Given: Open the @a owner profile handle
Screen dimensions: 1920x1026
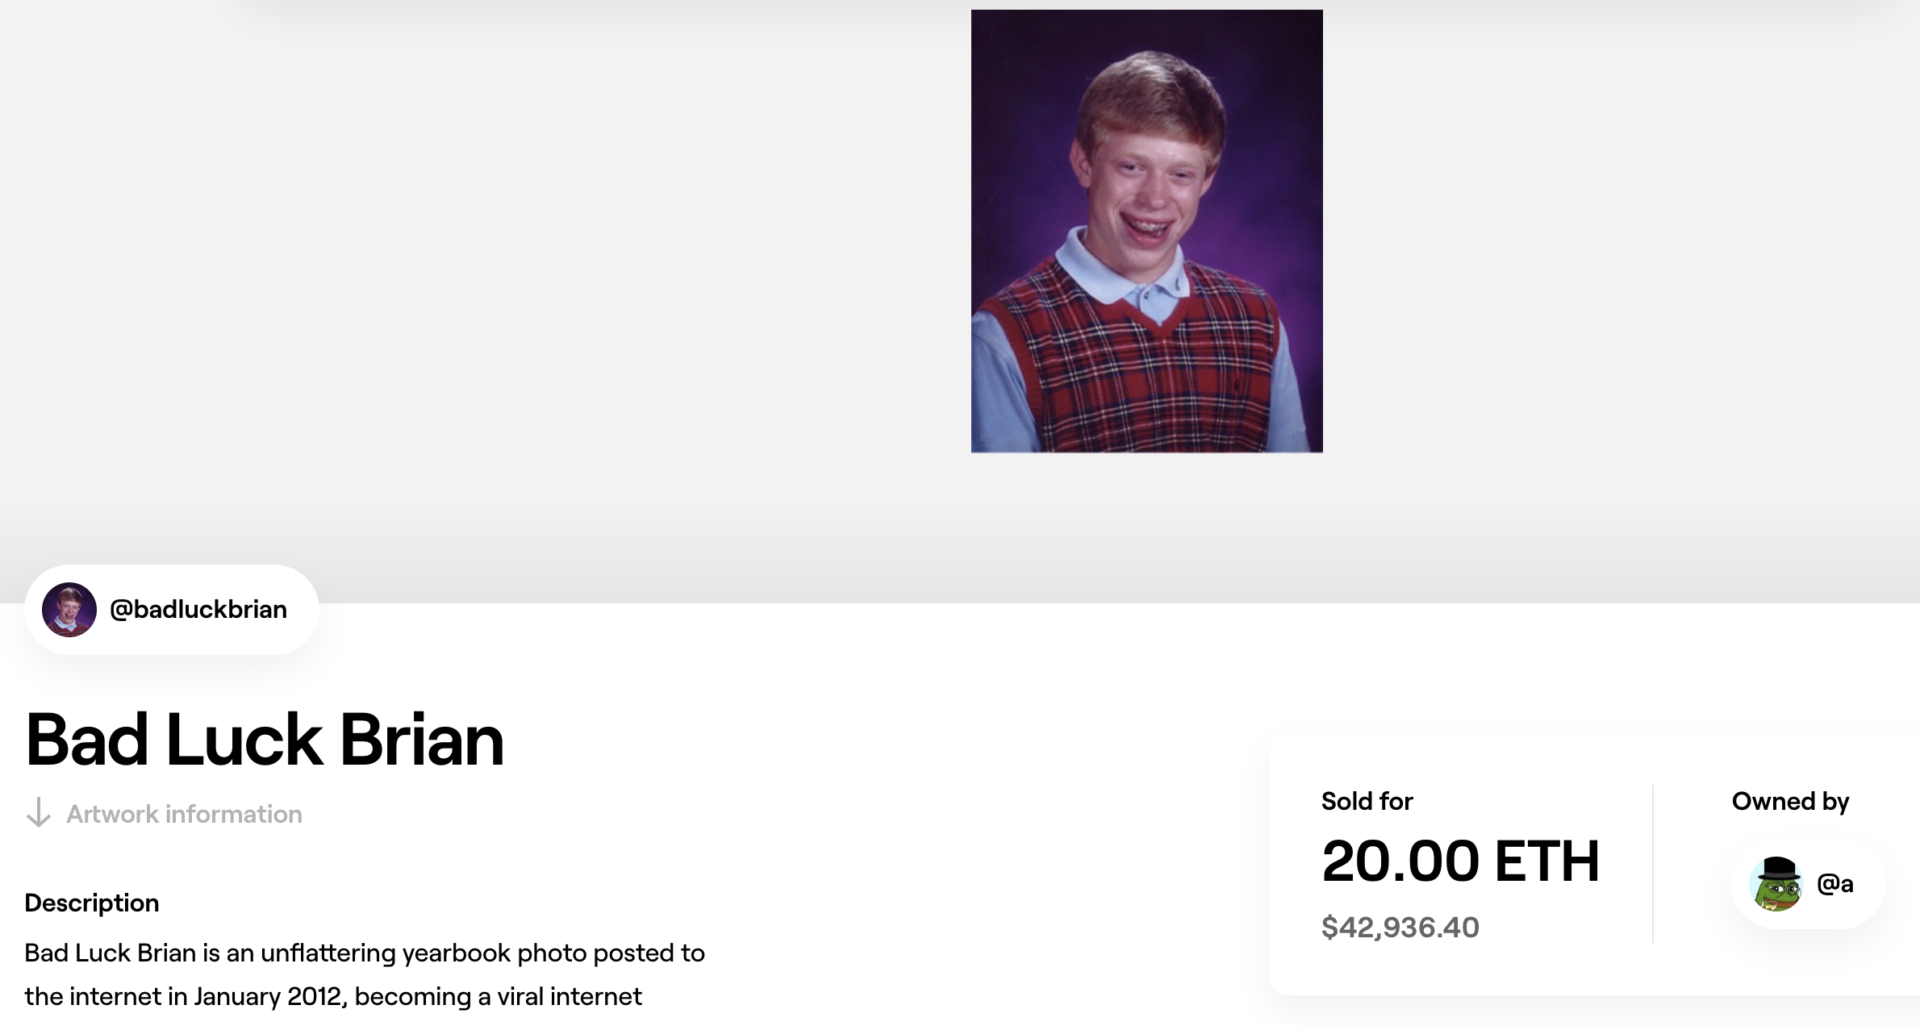Looking at the screenshot, I should 1834,884.
